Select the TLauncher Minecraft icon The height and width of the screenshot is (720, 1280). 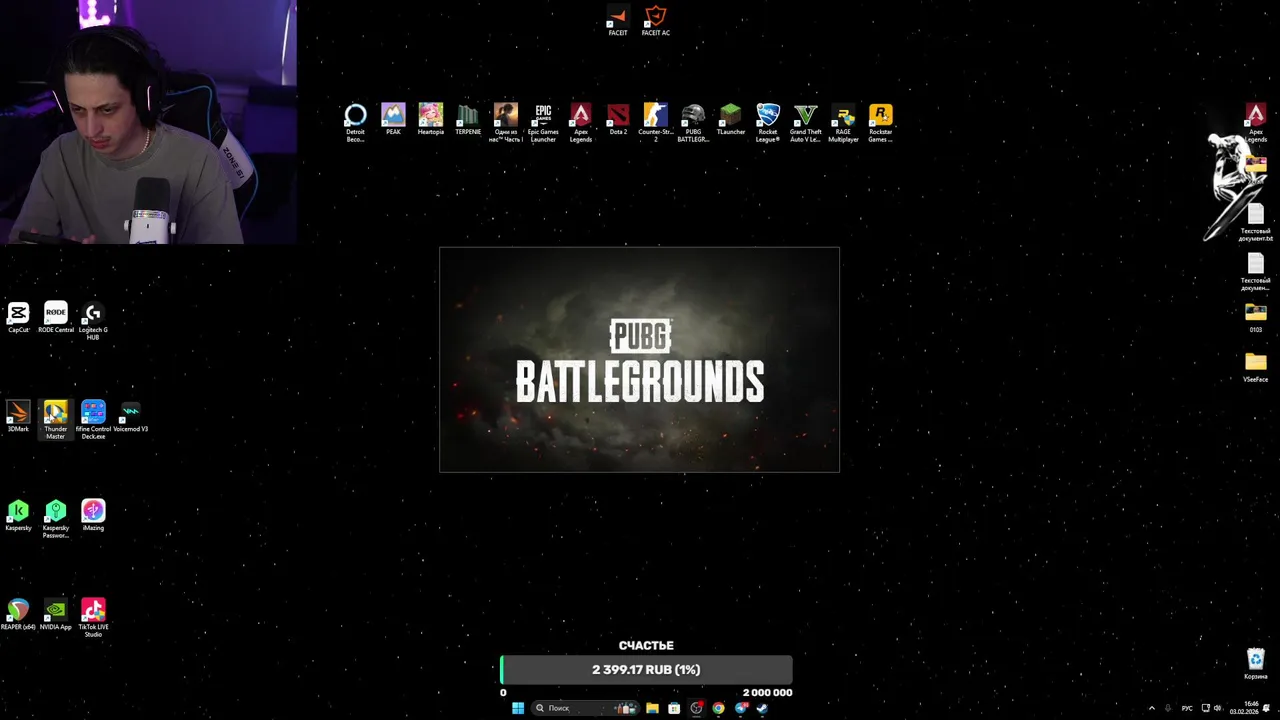(x=731, y=120)
